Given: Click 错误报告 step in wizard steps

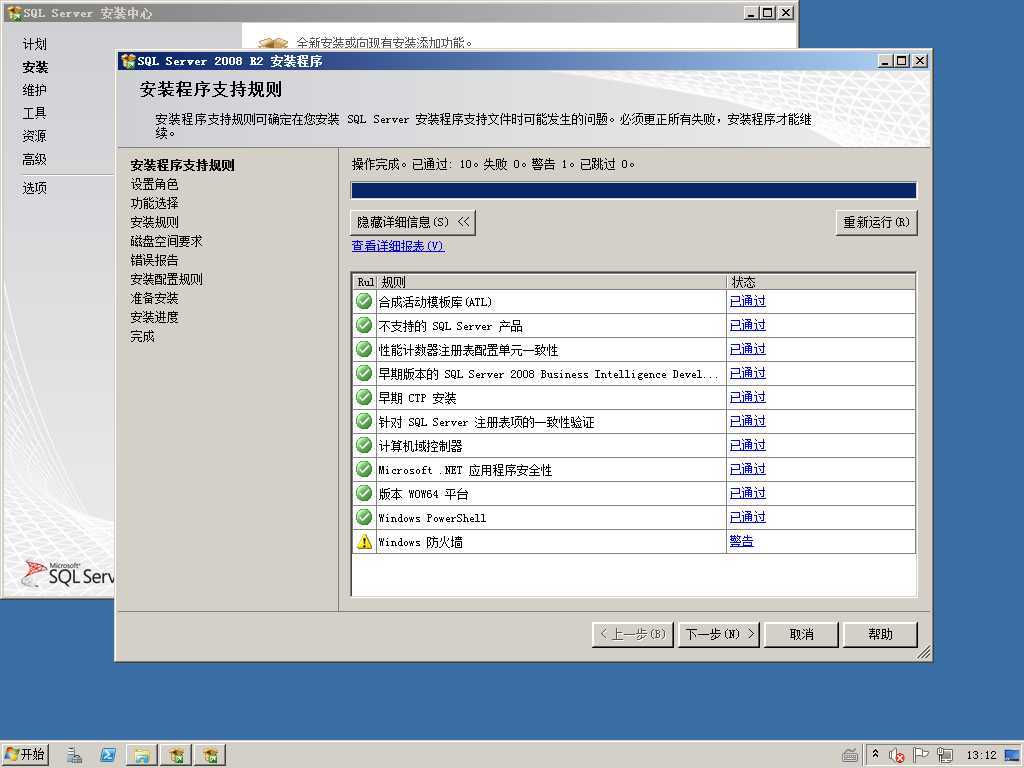Looking at the screenshot, I should point(154,260).
